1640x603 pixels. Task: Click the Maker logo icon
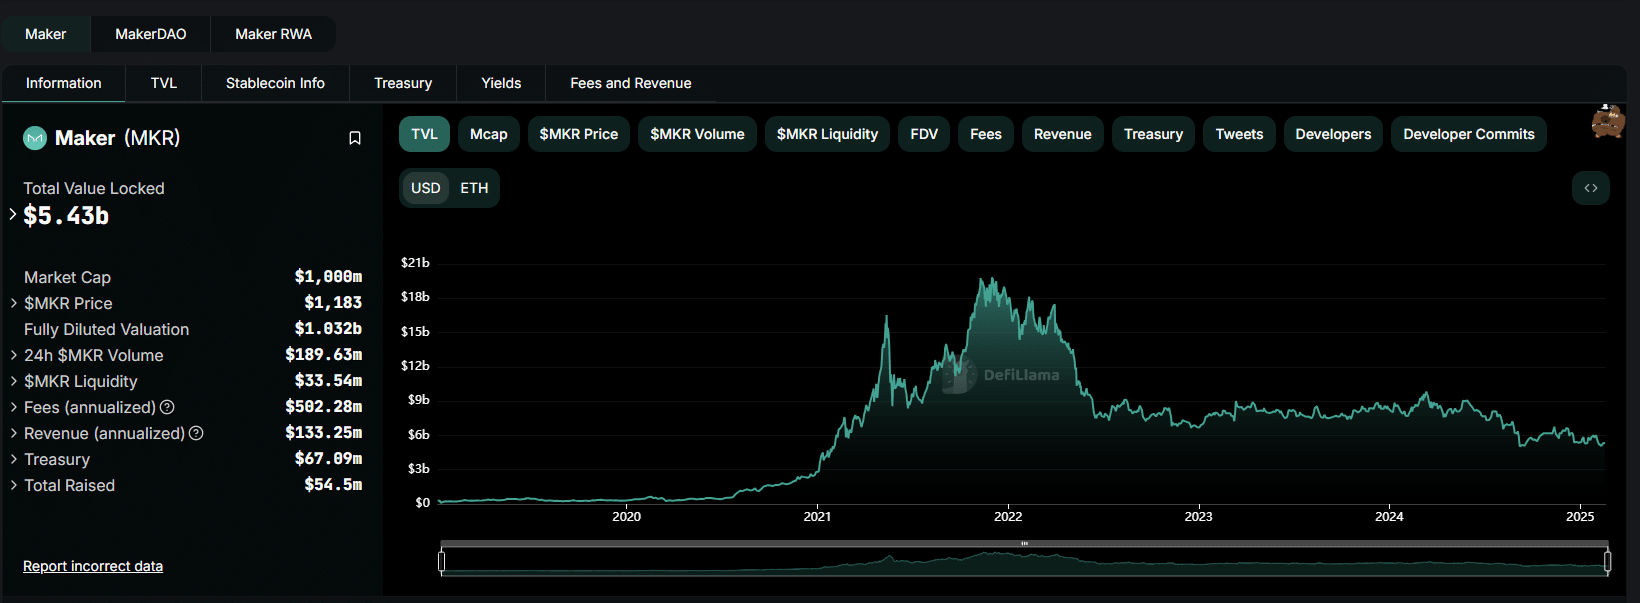point(35,138)
